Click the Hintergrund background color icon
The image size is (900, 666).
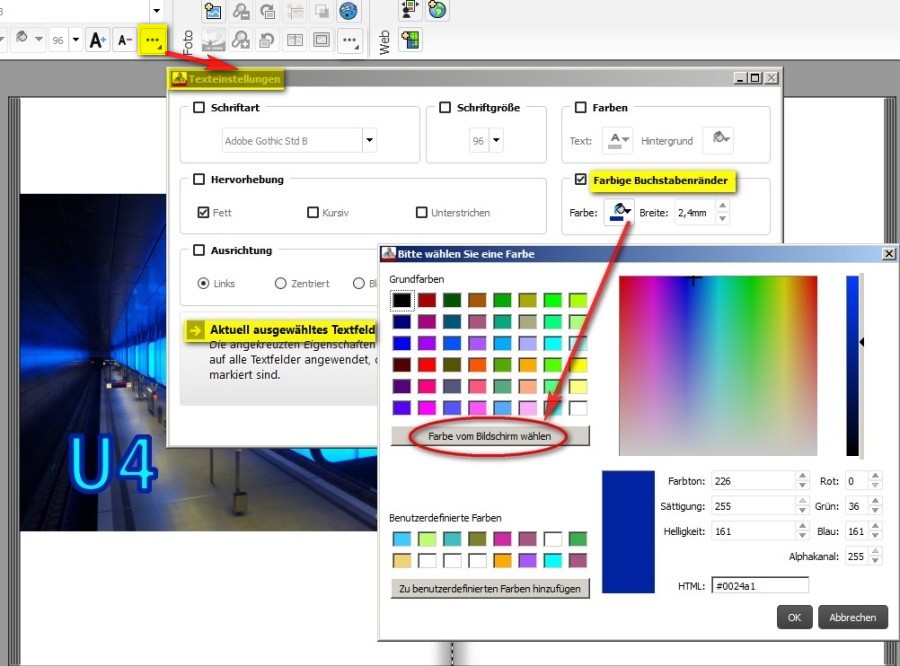[x=717, y=140]
